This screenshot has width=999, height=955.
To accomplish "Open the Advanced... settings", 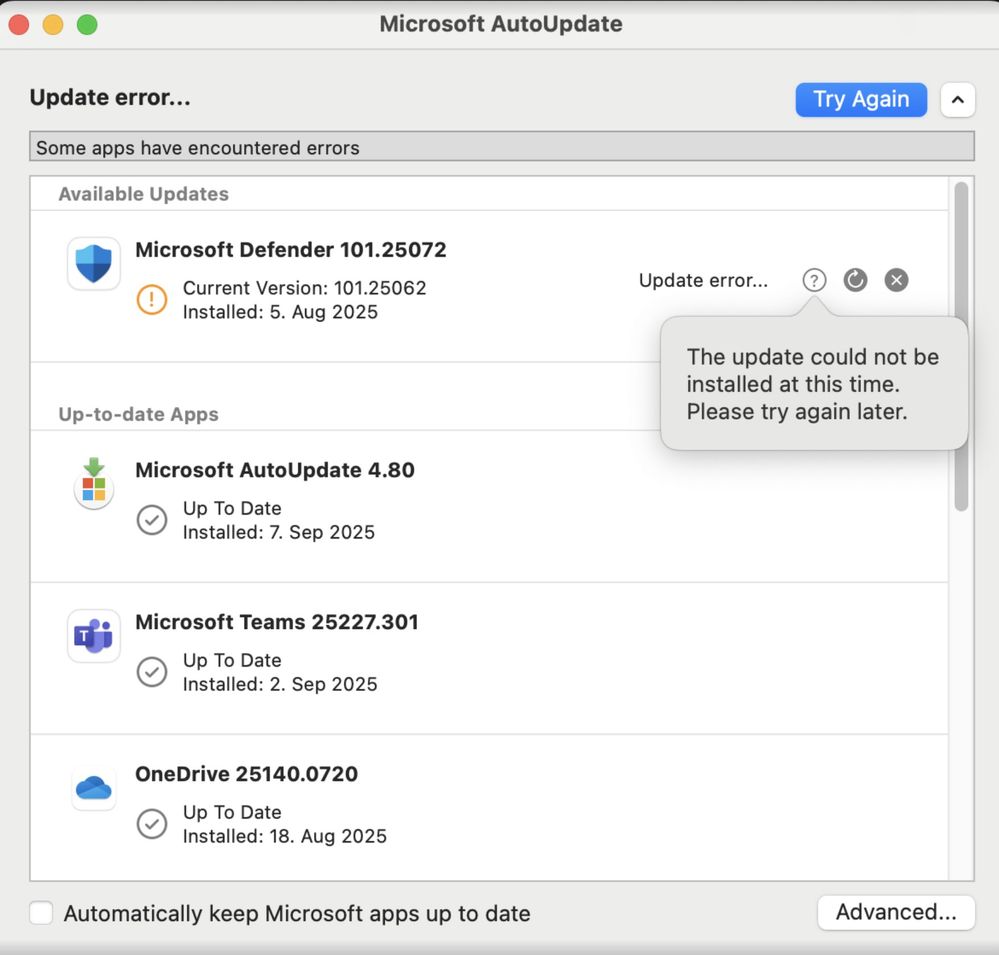I will [x=896, y=912].
